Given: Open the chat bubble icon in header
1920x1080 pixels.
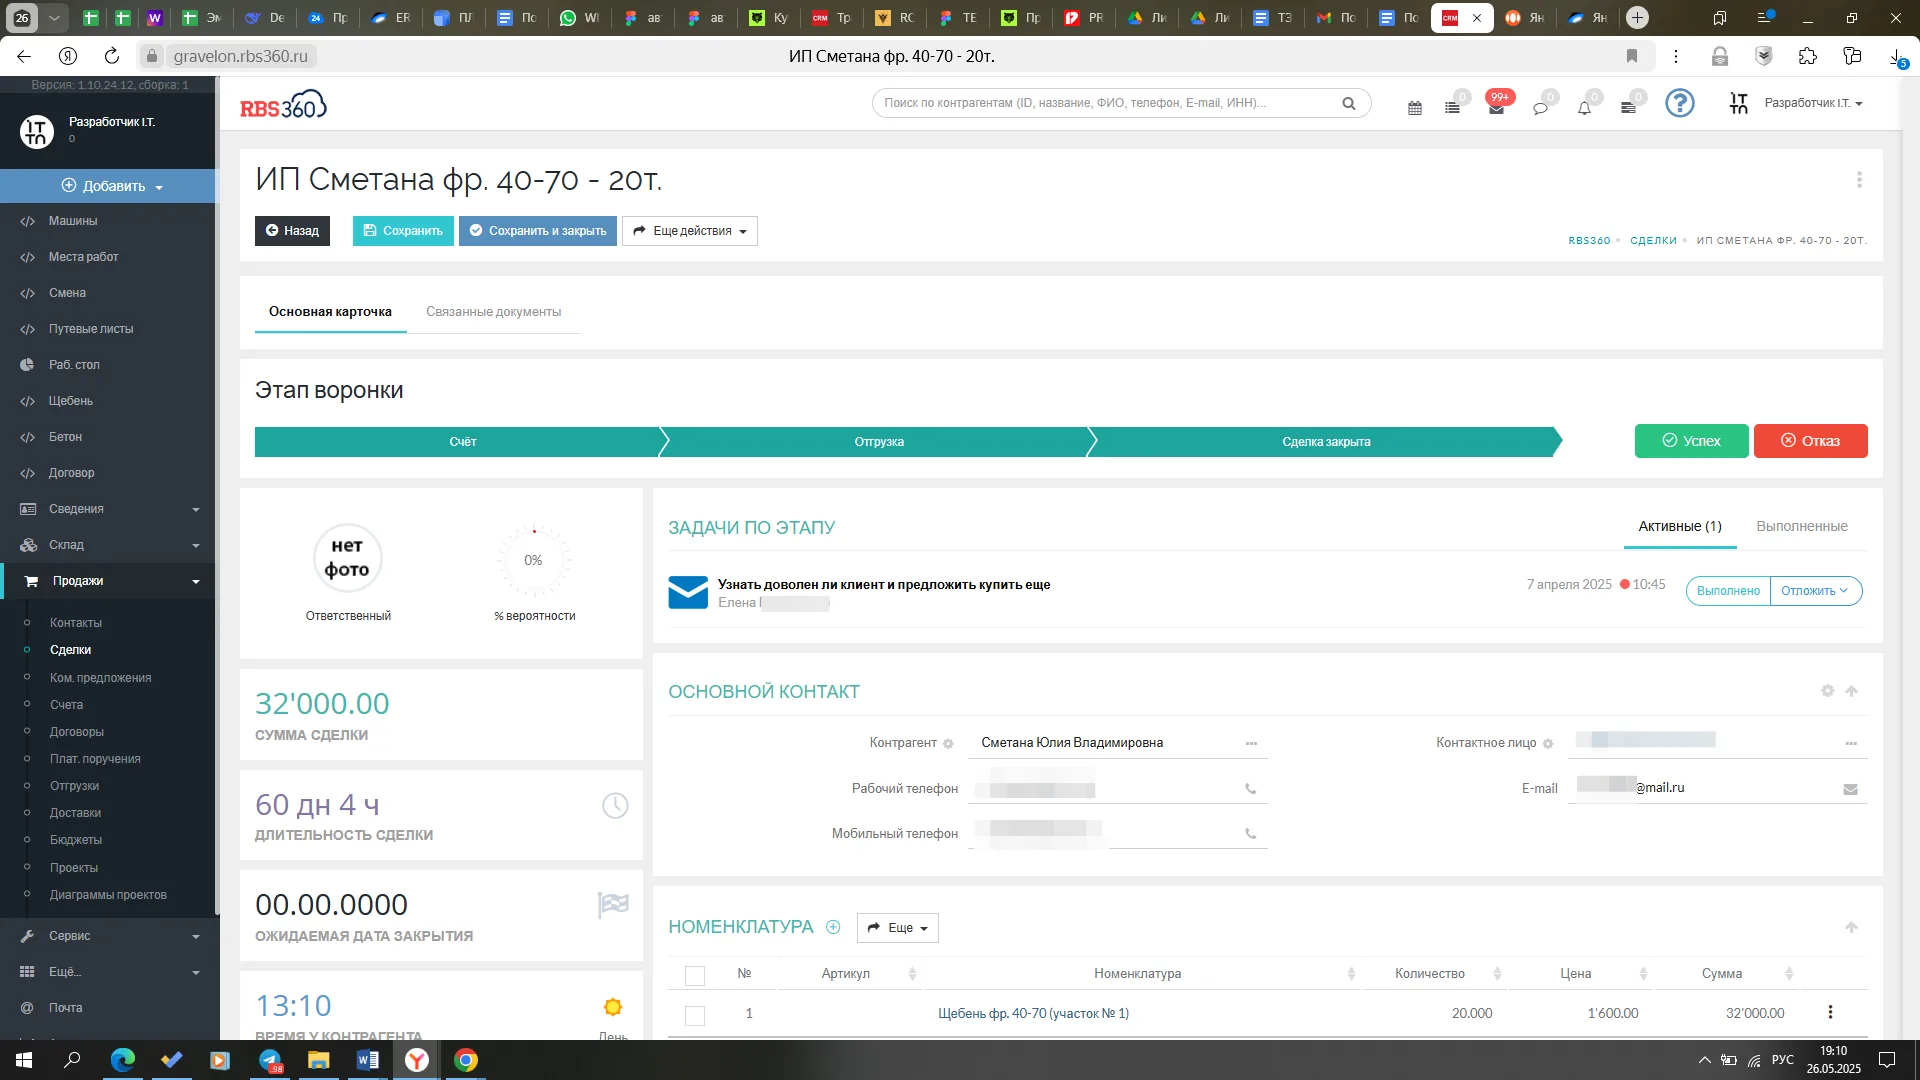Looking at the screenshot, I should [1540, 107].
